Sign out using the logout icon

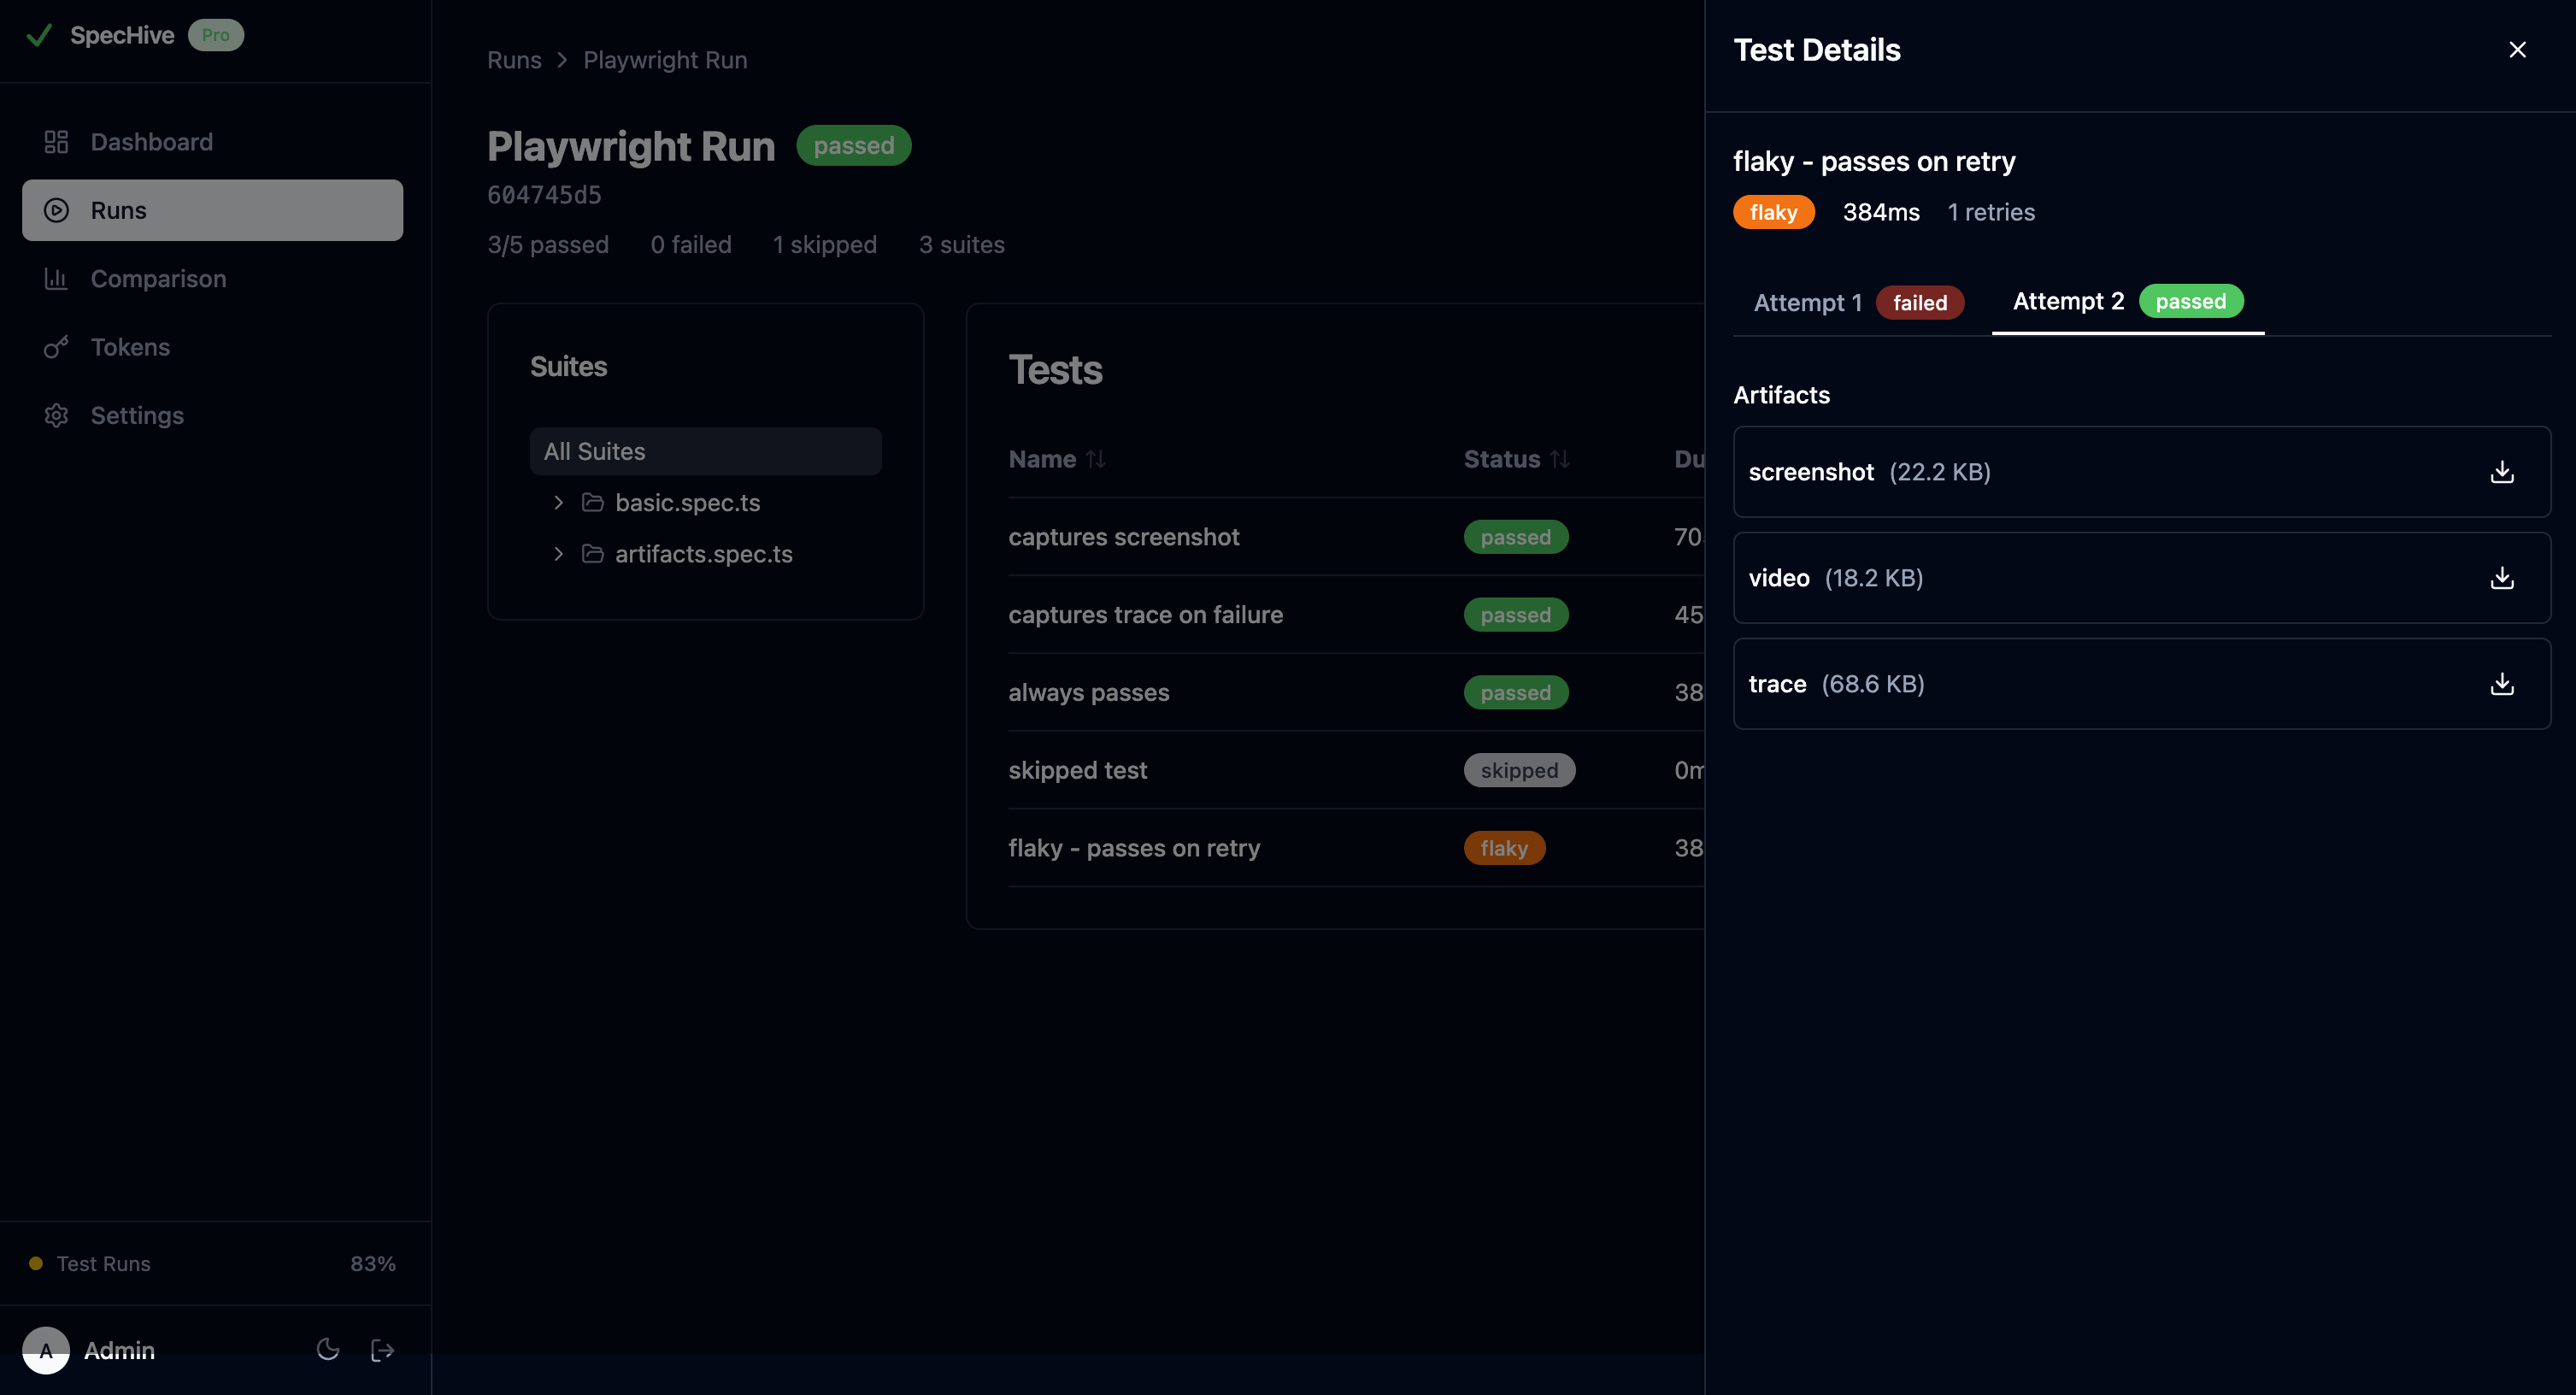pos(381,1349)
